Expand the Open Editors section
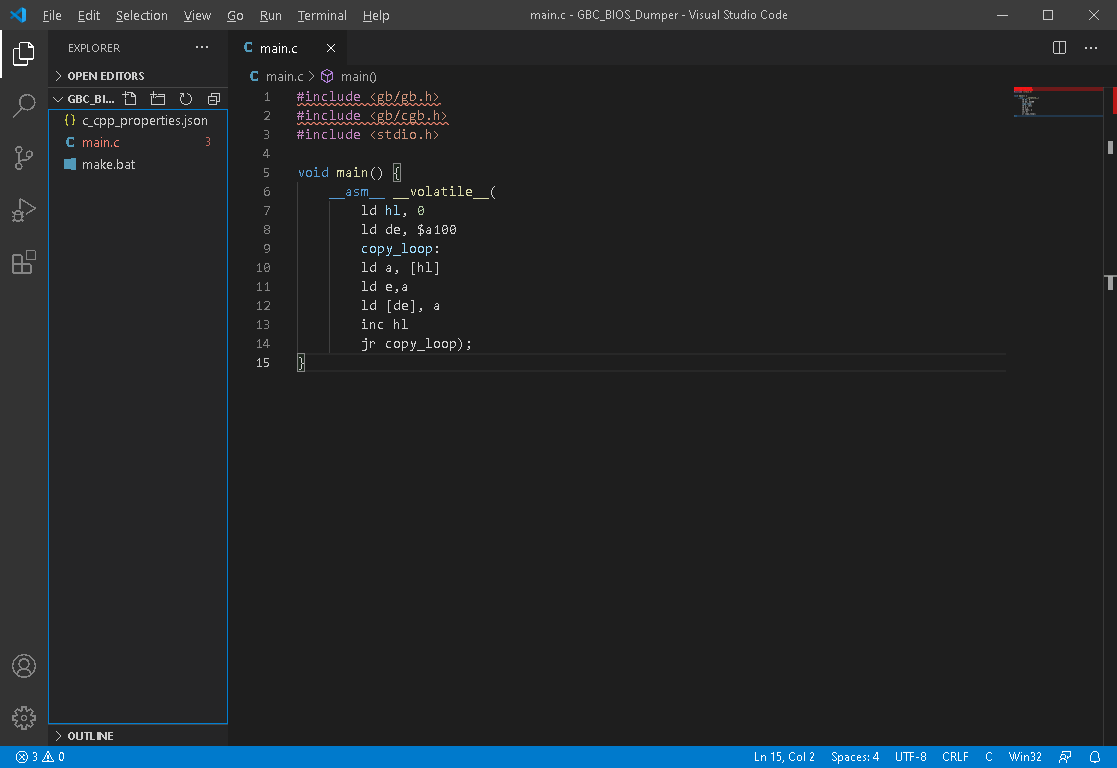This screenshot has width=1117, height=768. click(137, 76)
